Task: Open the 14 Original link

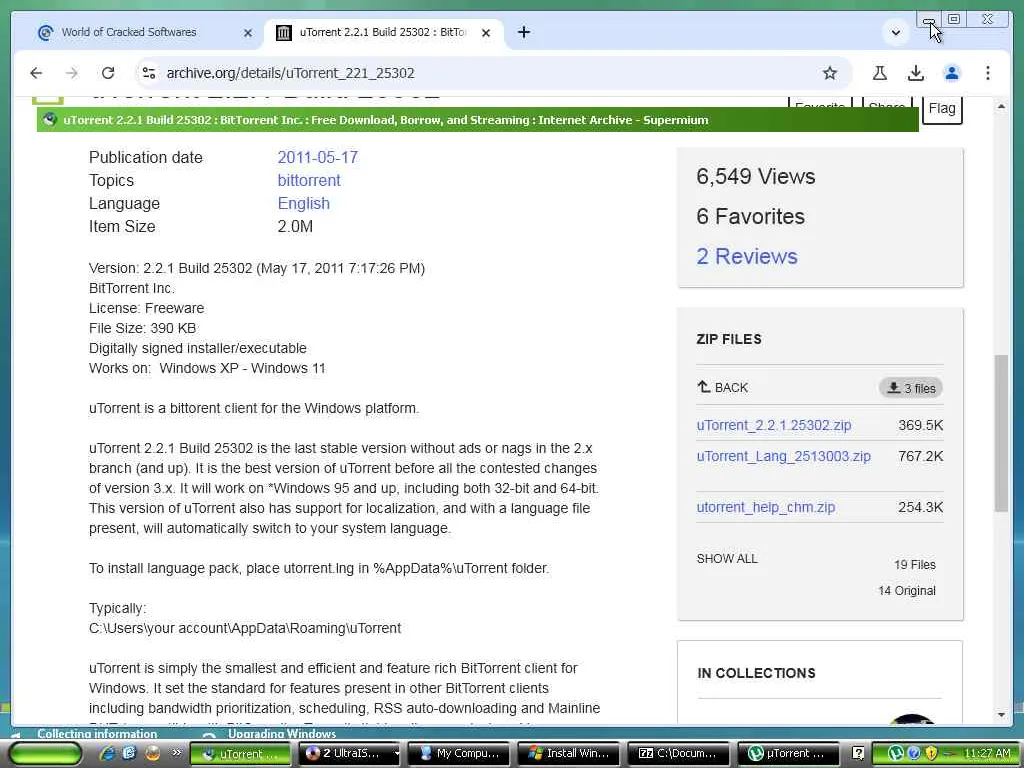Action: (906, 591)
